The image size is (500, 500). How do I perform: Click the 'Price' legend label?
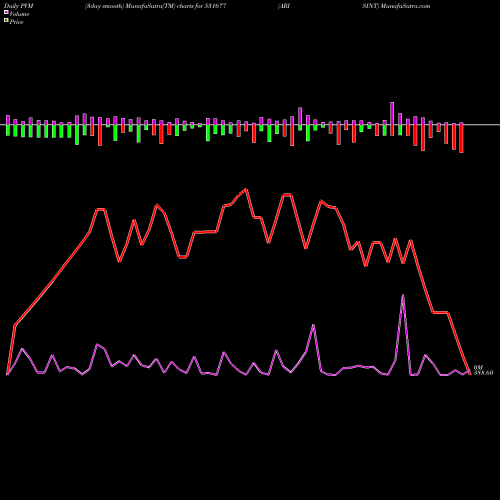tap(17, 22)
